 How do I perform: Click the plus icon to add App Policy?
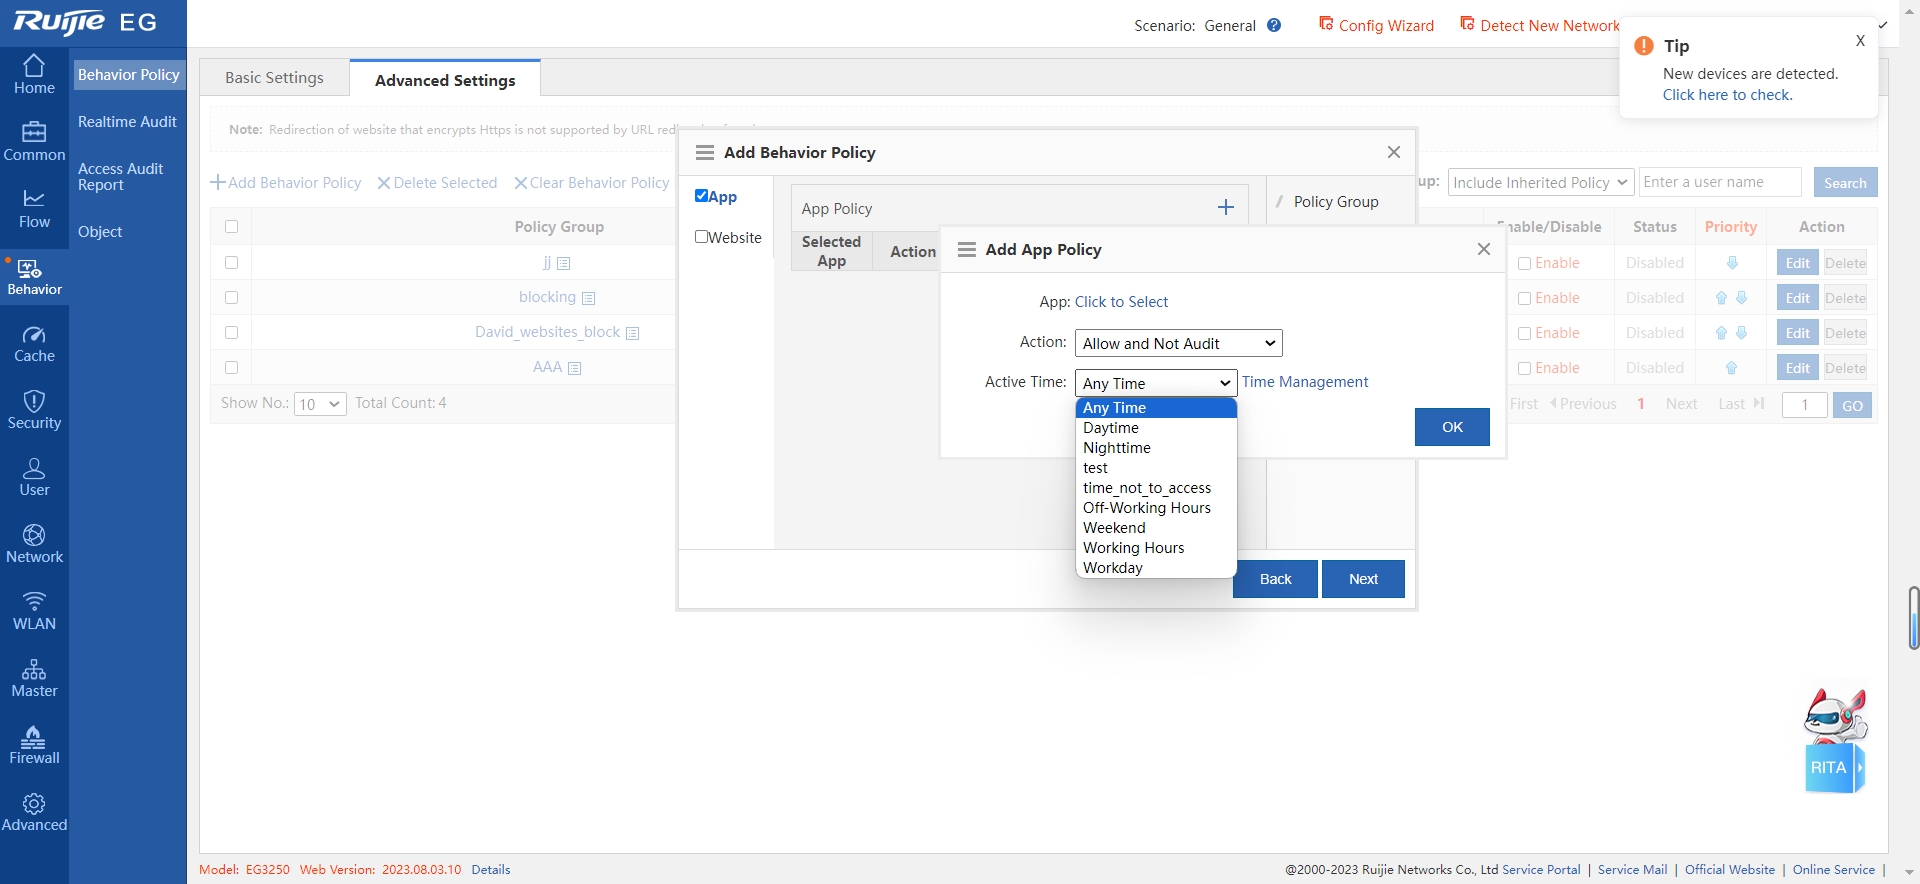pyautogui.click(x=1225, y=208)
